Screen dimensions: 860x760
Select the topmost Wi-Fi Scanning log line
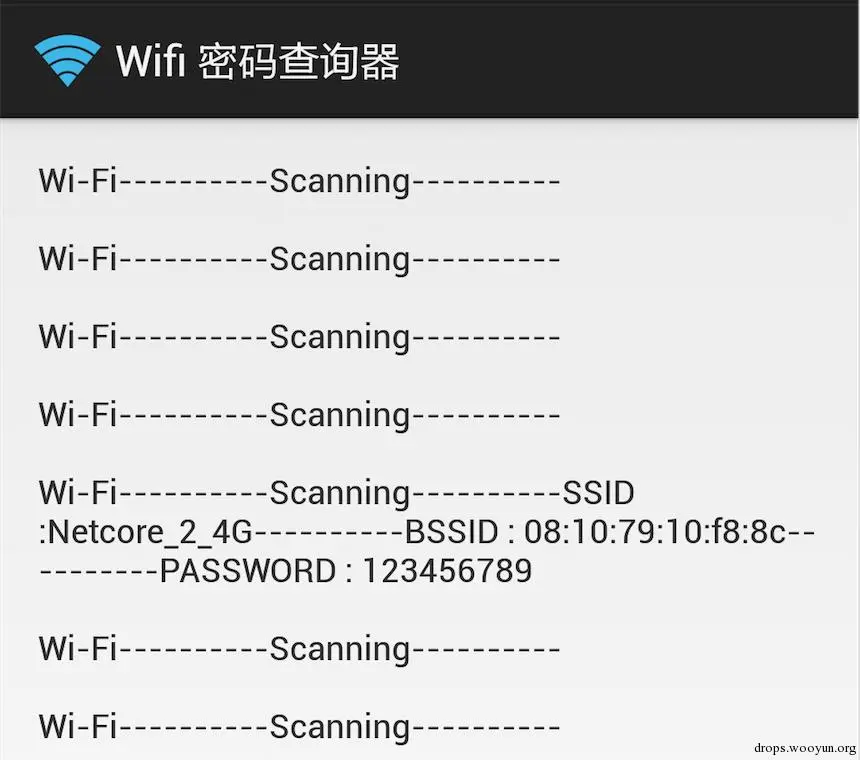point(299,181)
